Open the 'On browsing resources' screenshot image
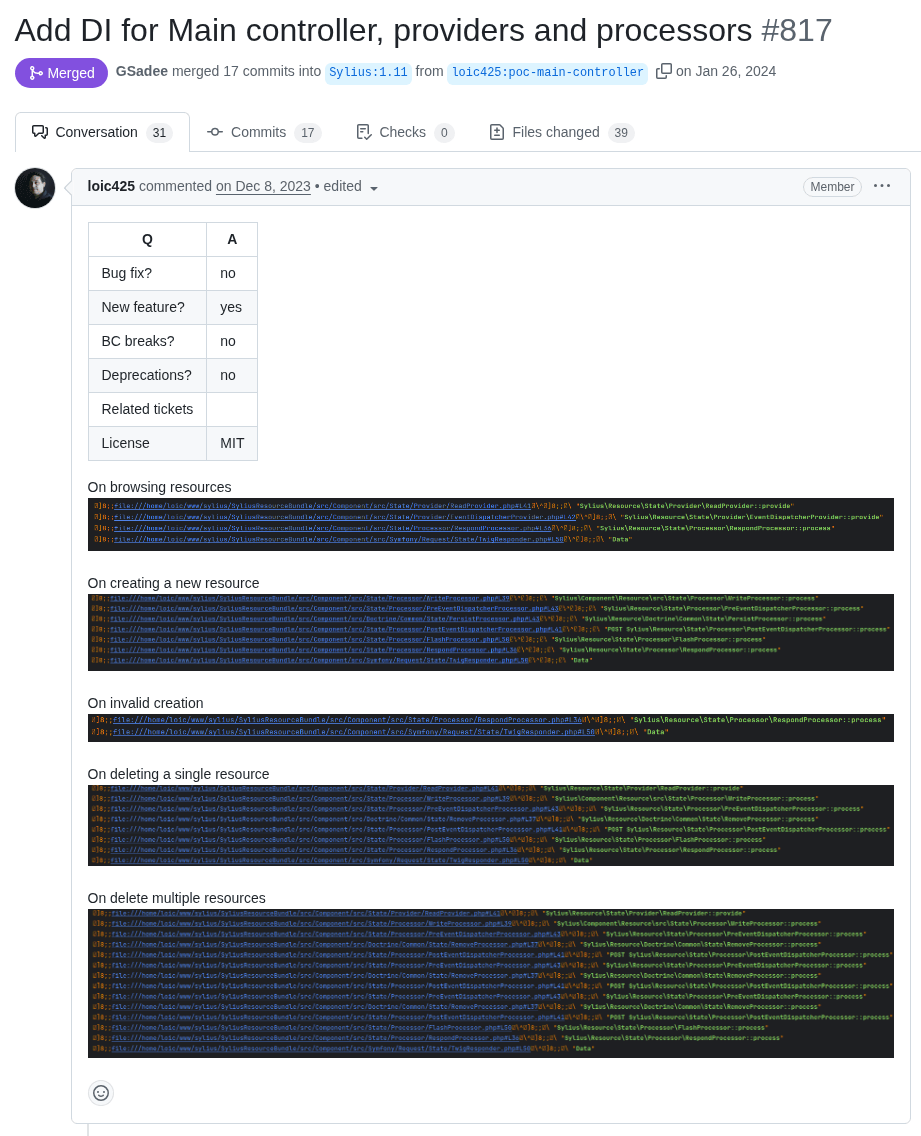The image size is (921, 1136). [x=491, y=525]
